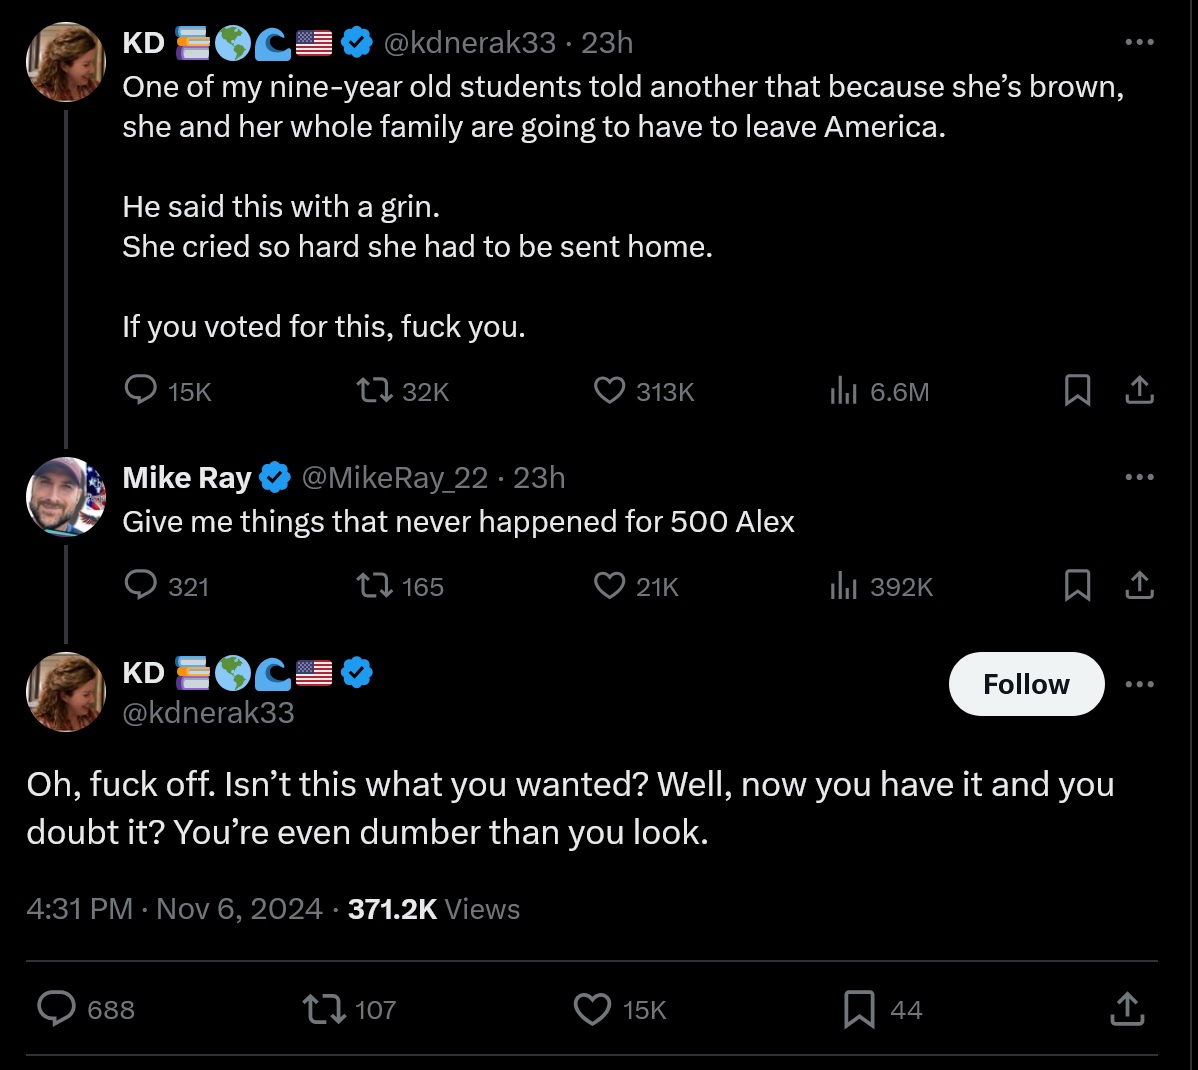Open more options on Mike Ray's post
Screen dimensions: 1198x1070
coord(1139,477)
